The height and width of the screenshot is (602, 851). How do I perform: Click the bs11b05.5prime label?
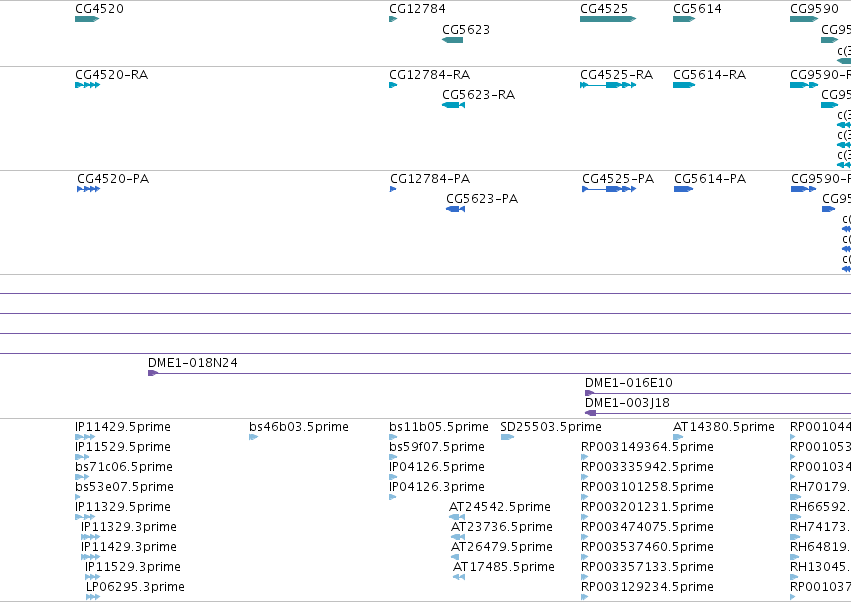pyautogui.click(x=439, y=427)
